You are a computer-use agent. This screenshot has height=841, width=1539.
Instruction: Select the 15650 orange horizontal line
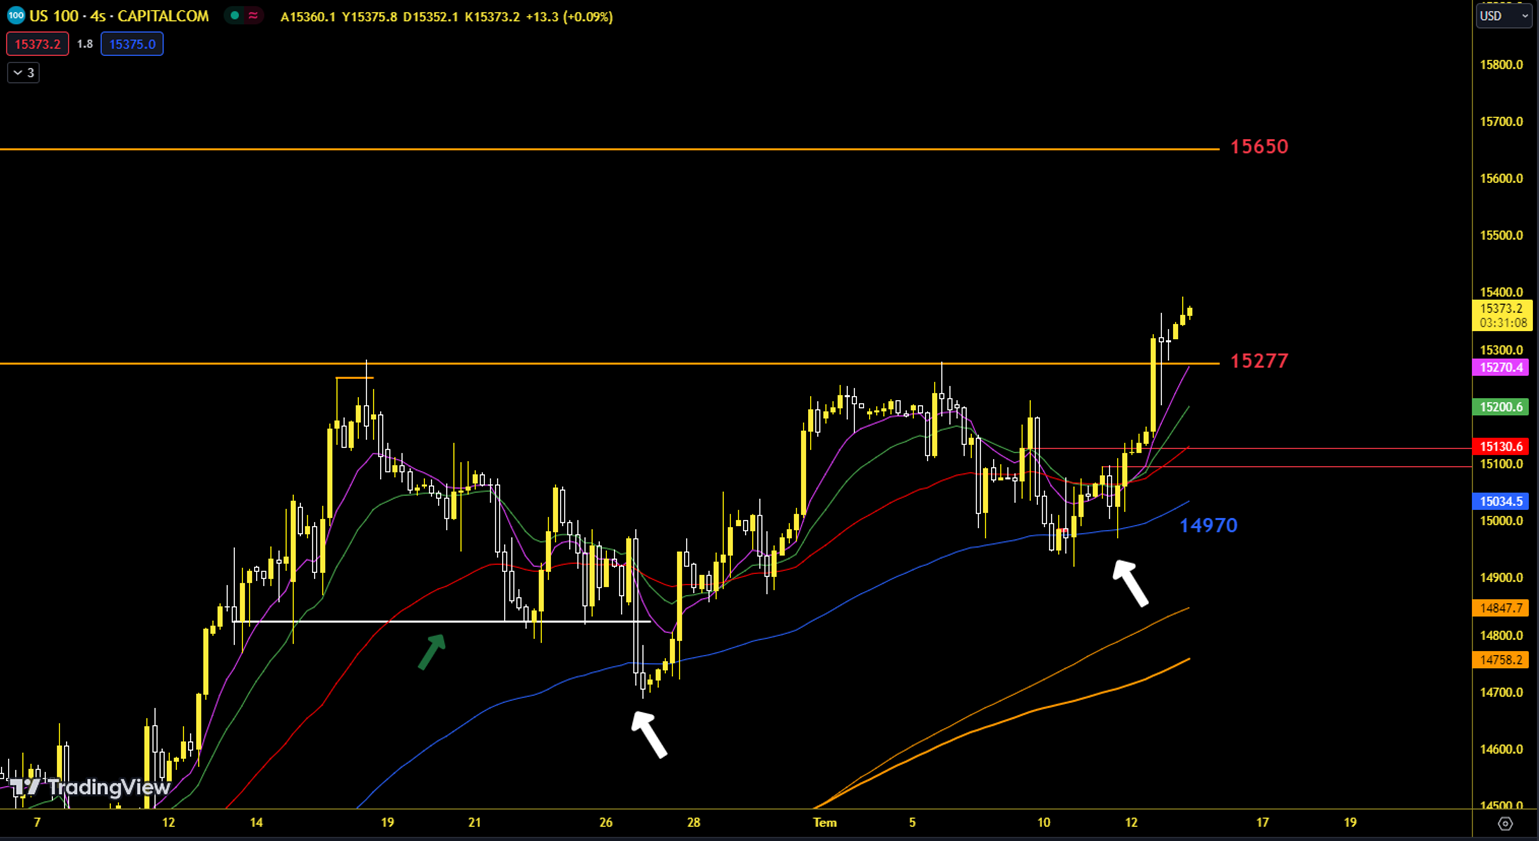(x=600, y=149)
